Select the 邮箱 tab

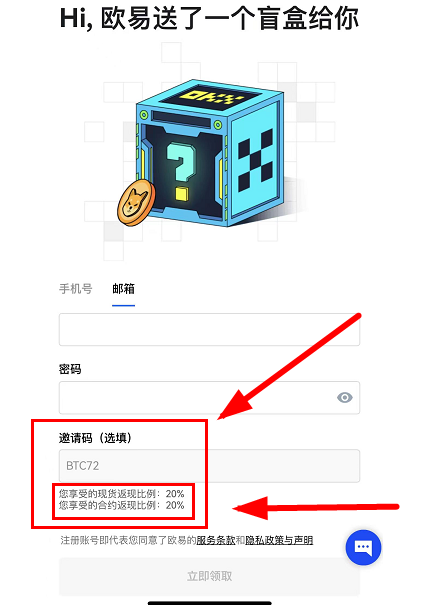click(123, 289)
